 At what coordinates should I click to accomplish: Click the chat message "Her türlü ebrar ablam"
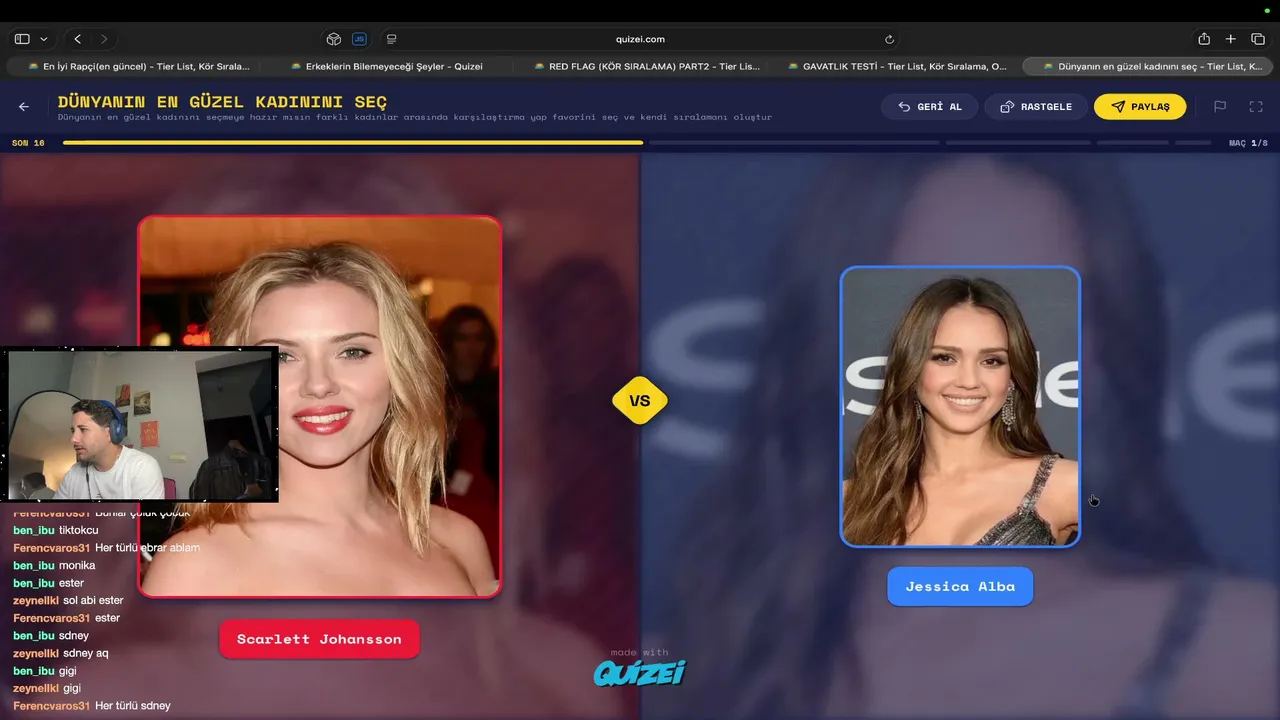click(x=147, y=548)
